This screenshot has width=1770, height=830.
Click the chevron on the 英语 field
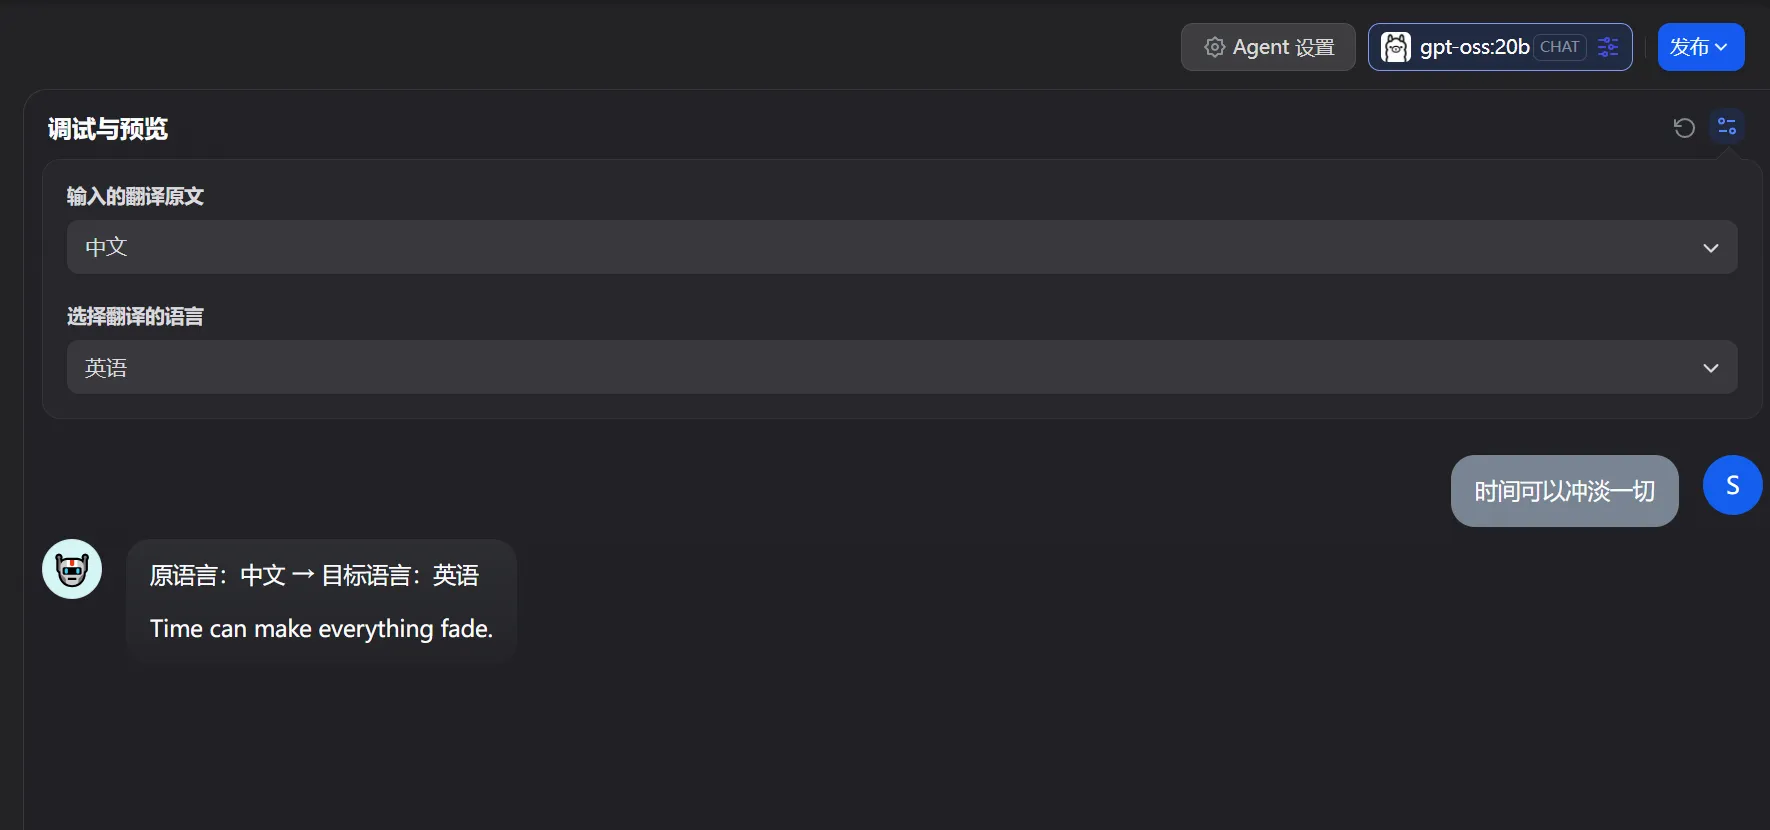1711,368
